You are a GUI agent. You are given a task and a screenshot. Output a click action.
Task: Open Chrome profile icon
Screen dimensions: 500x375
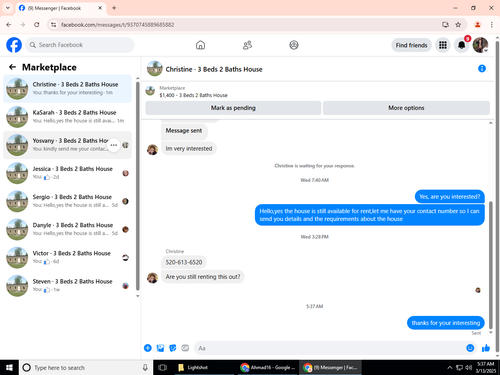pyautogui.click(x=477, y=25)
